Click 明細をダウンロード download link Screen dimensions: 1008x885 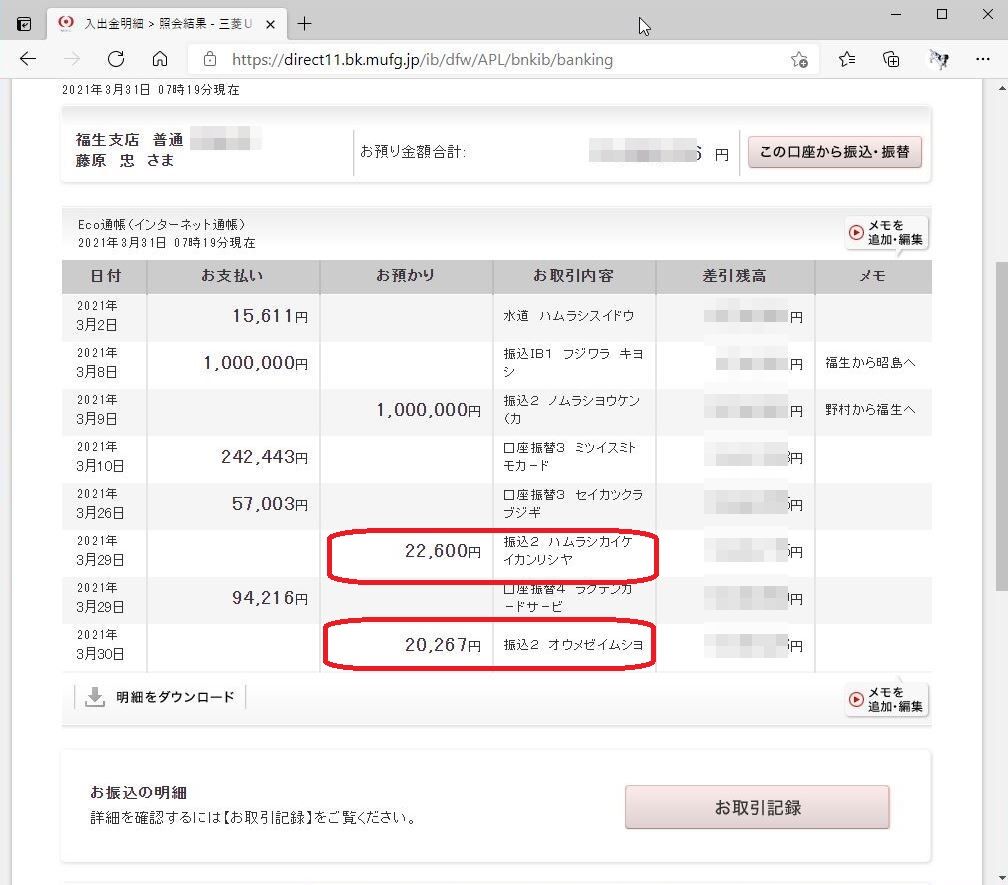point(160,697)
